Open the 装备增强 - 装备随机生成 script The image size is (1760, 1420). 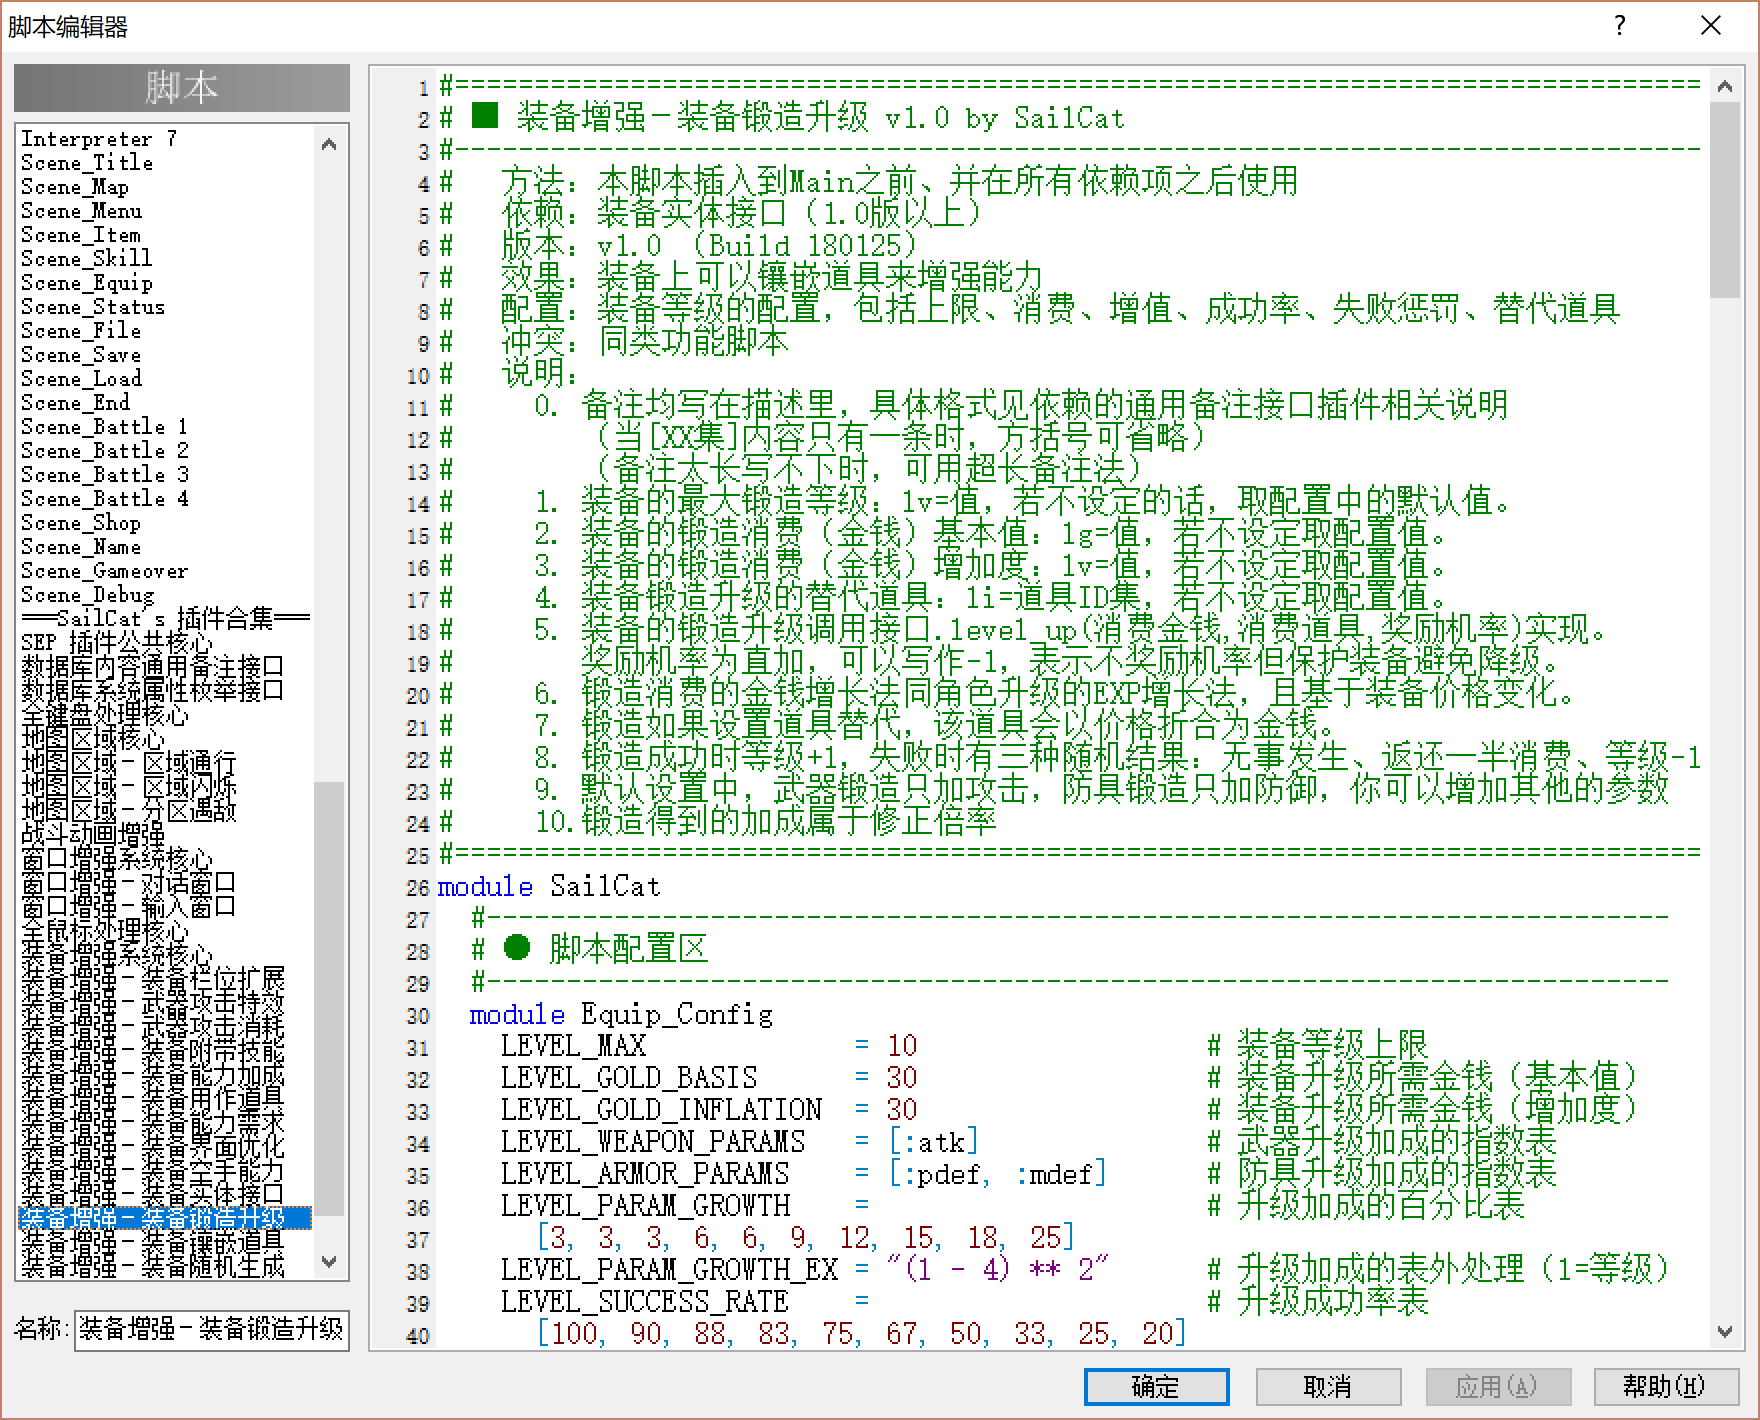(153, 1266)
